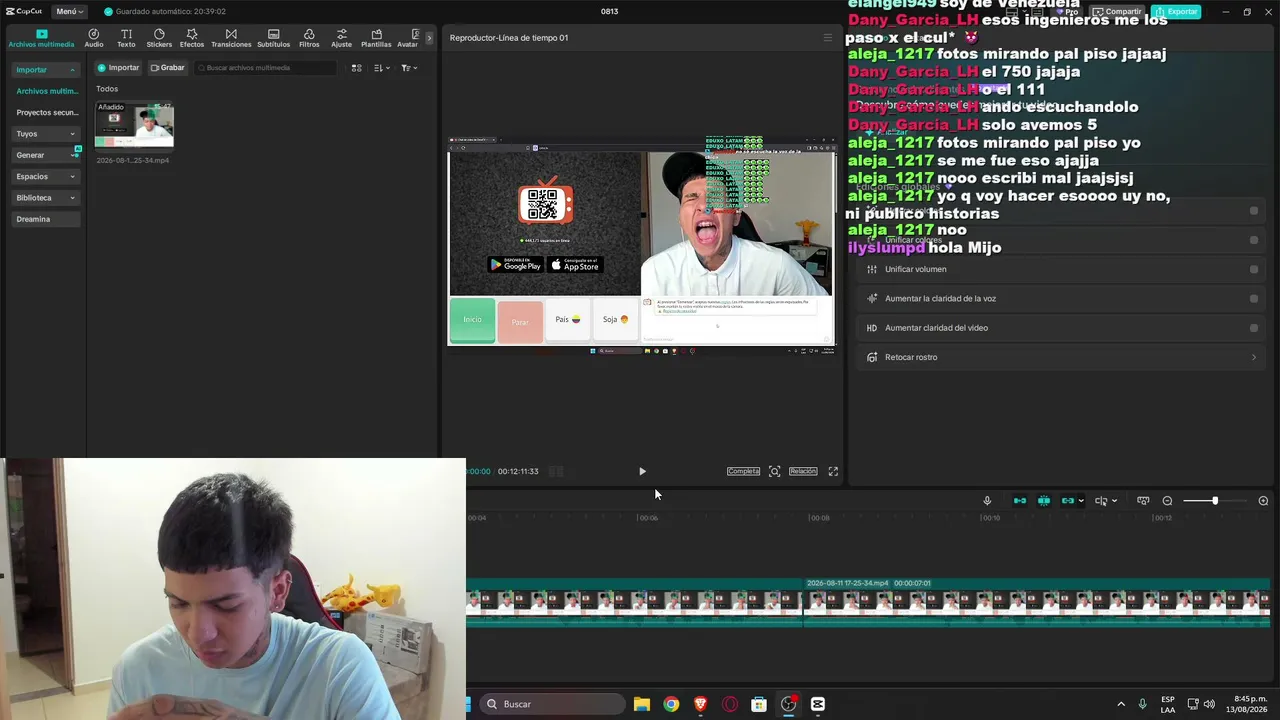Image resolution: width=1280 pixels, height=720 pixels.
Task: Expand the Generar sidebar section
Action: [x=45, y=155]
